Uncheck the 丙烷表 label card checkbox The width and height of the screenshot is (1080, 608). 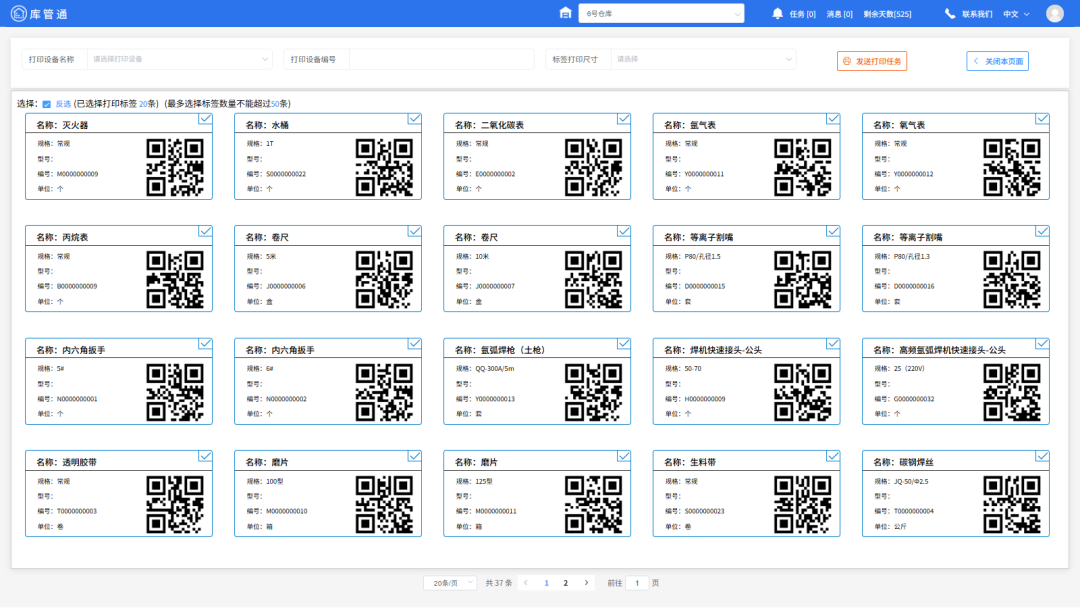pyautogui.click(x=205, y=231)
